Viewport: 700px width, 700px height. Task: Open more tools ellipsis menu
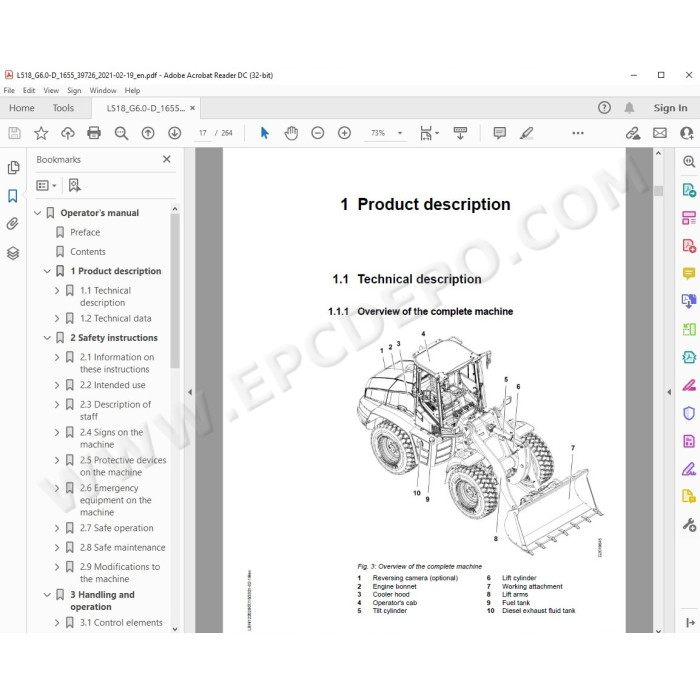[x=578, y=133]
